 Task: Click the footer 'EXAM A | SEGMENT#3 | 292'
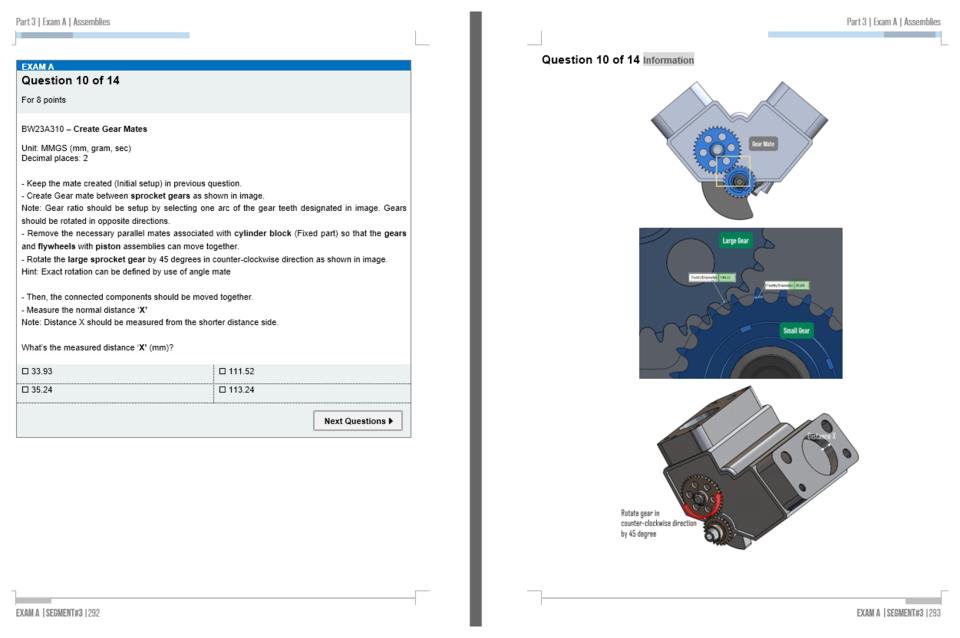tap(58, 612)
